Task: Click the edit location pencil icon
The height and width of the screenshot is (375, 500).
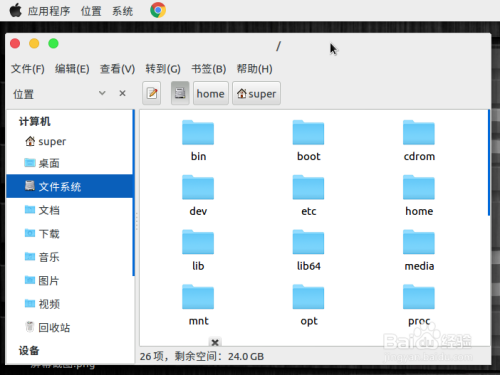Action: coord(152,93)
